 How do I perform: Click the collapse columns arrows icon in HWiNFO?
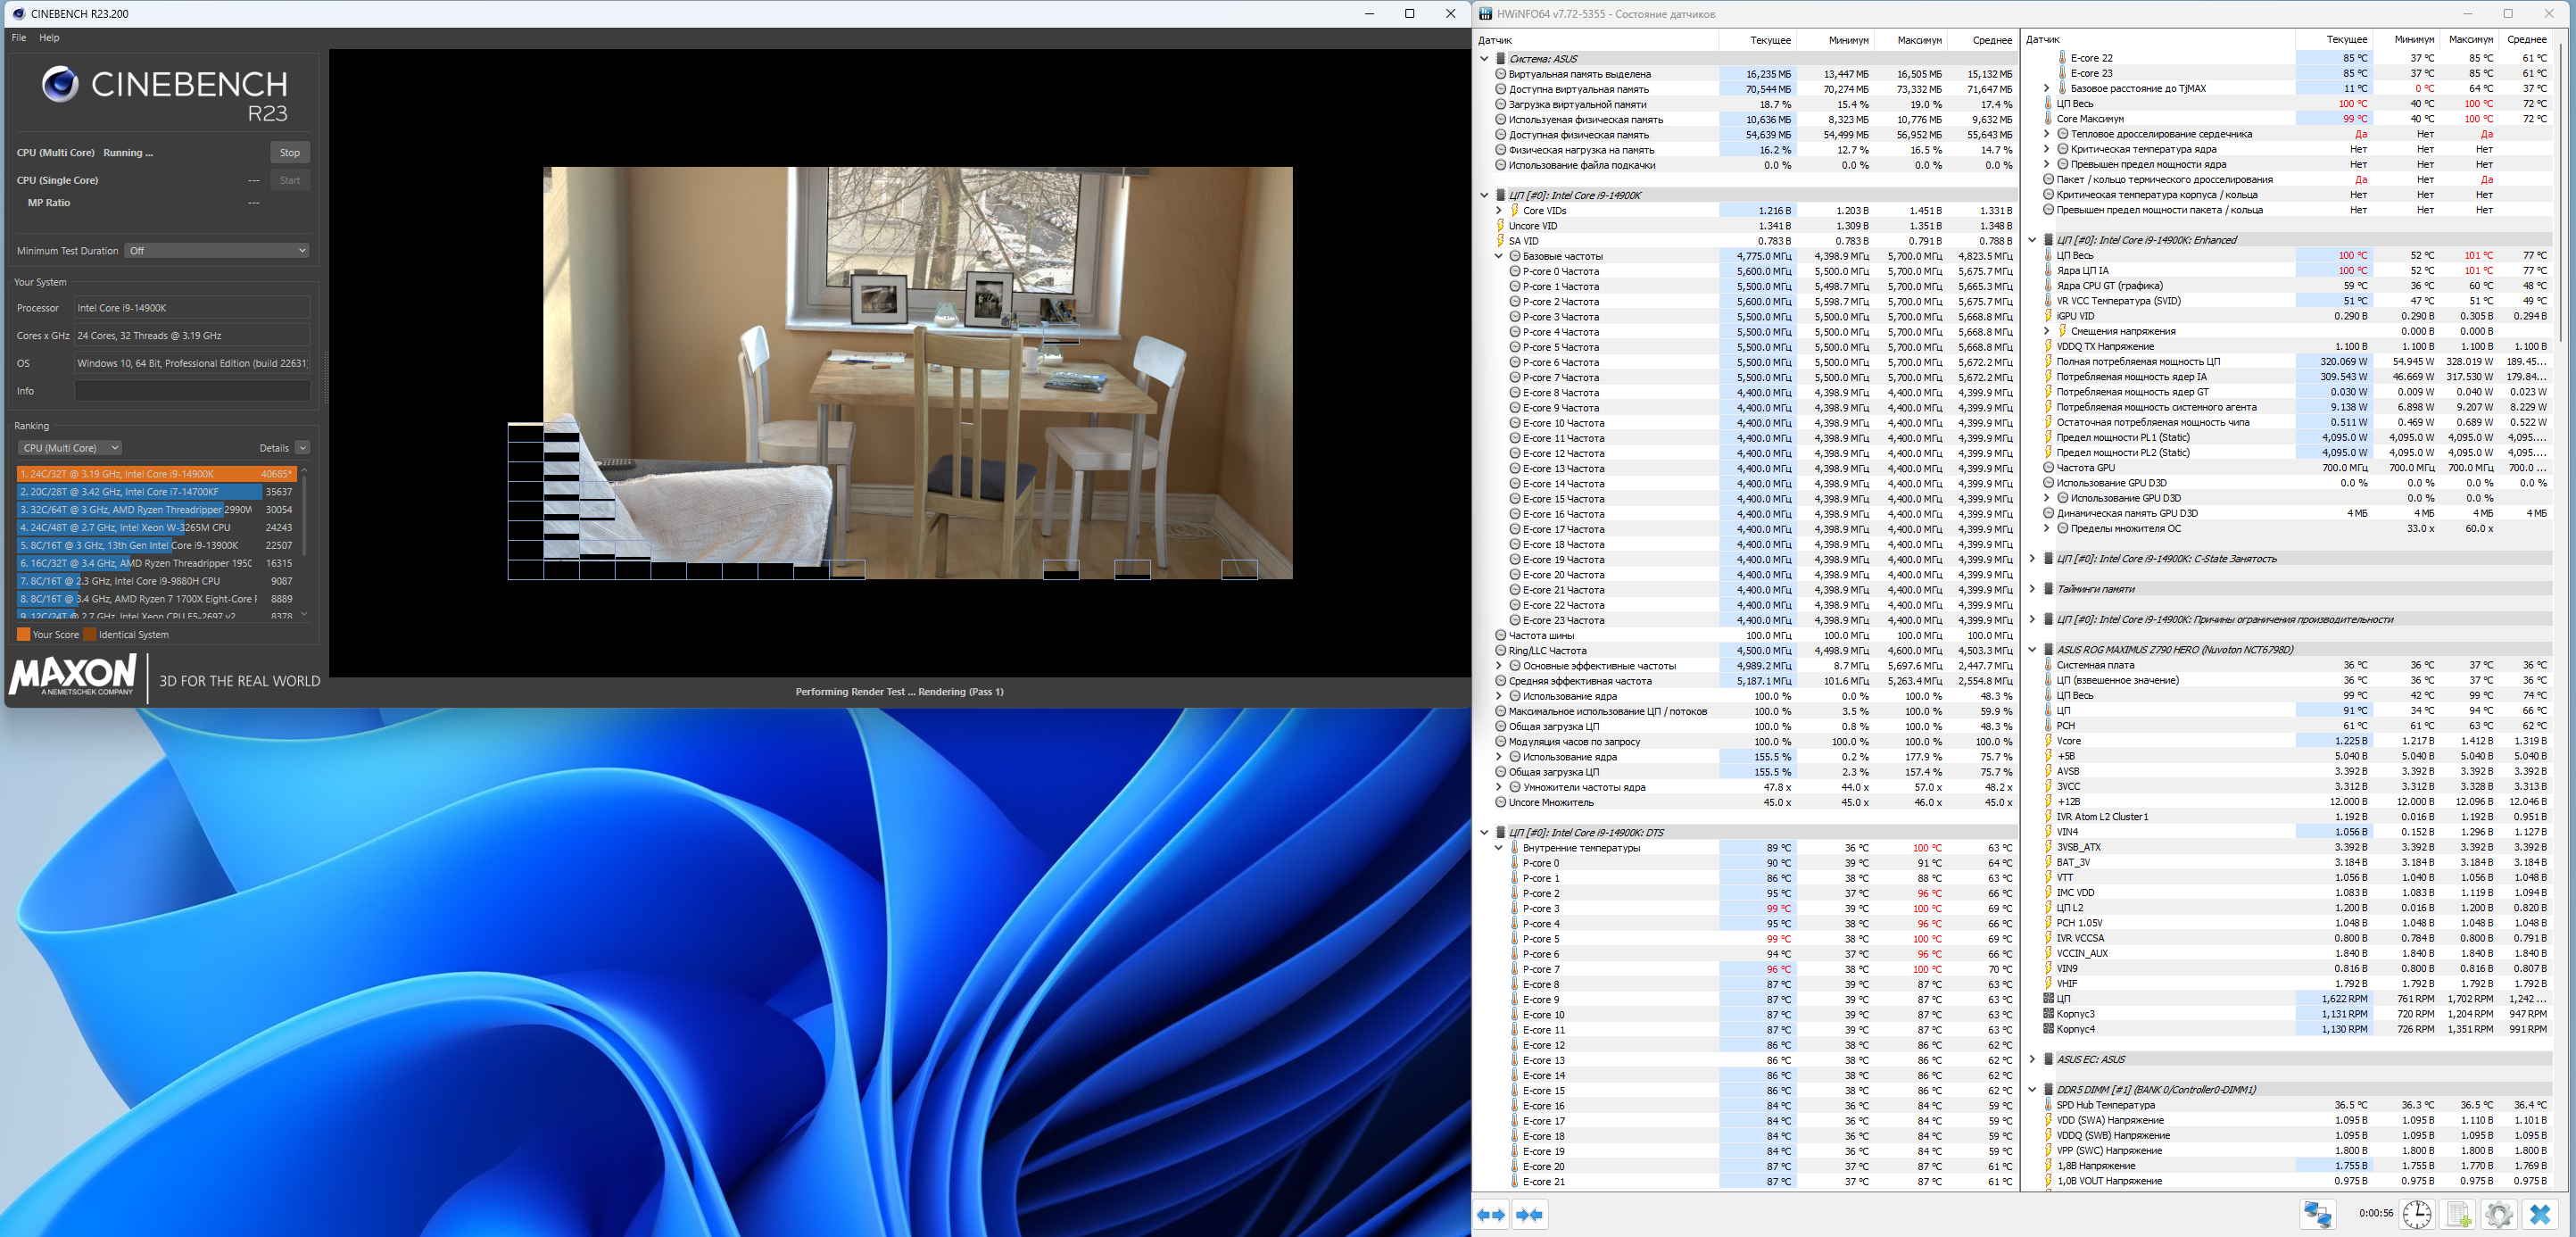point(1529,1214)
